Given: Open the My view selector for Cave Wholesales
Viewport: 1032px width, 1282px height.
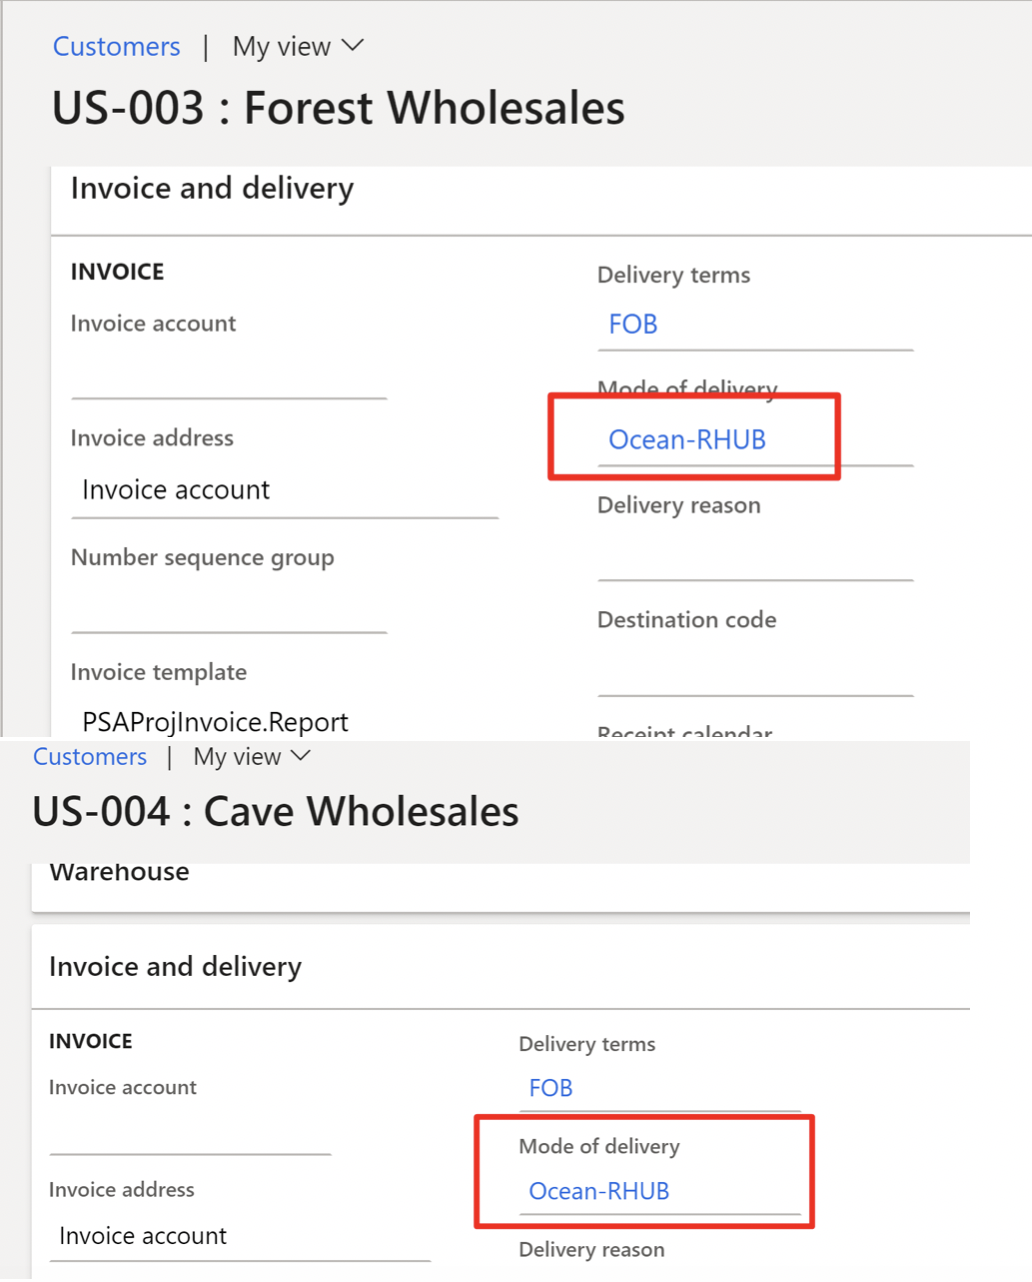Looking at the screenshot, I should [251, 756].
